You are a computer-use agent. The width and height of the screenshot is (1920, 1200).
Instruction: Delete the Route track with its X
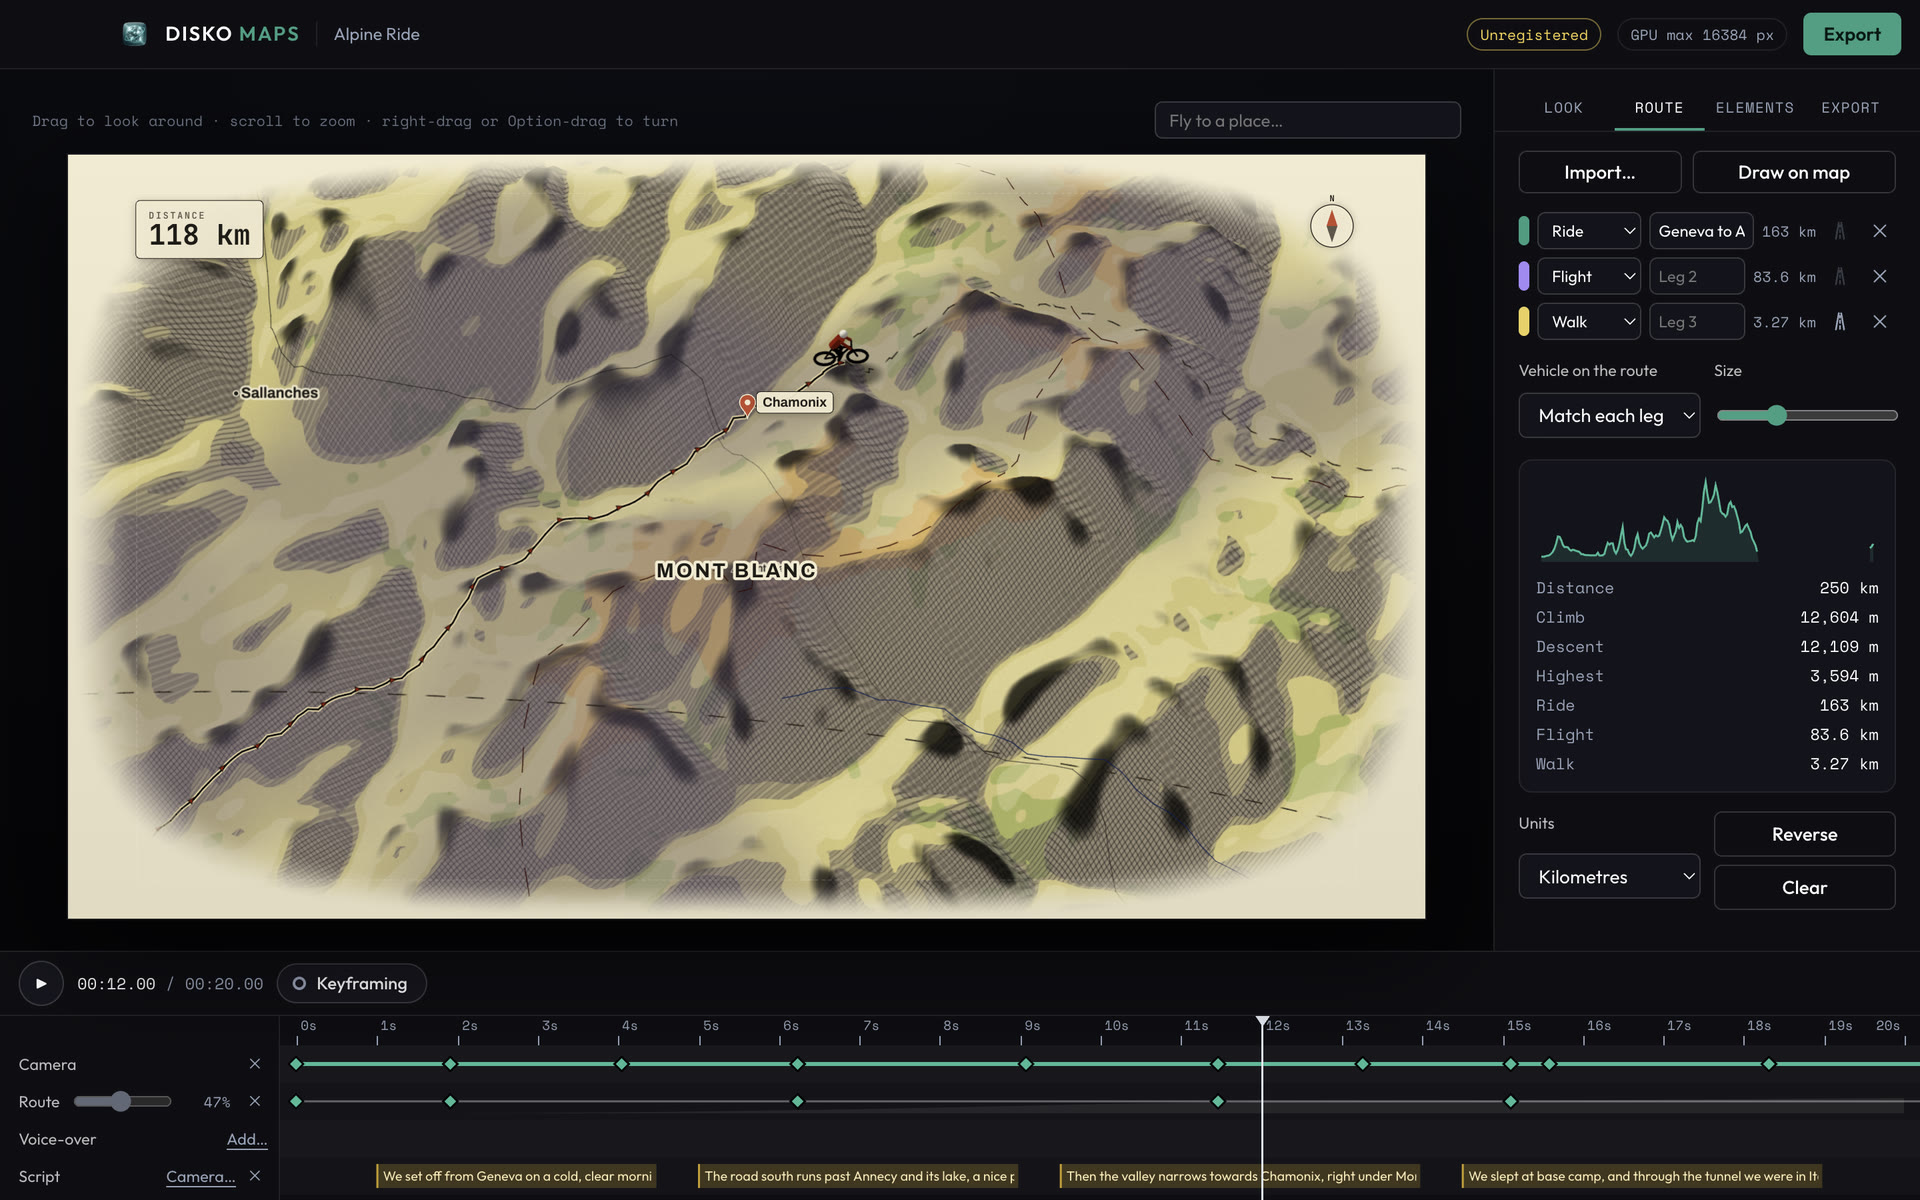point(255,1101)
